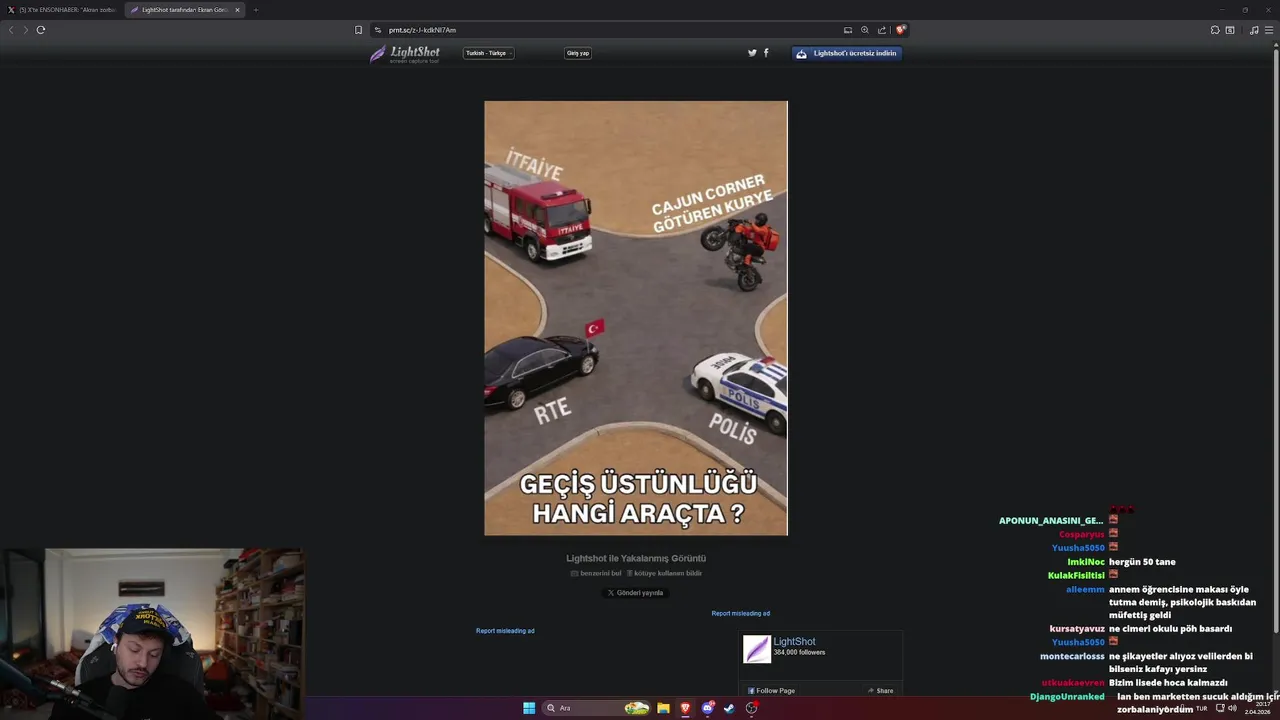Open site settings icon beside URL
The height and width of the screenshot is (720, 1280).
(378, 30)
